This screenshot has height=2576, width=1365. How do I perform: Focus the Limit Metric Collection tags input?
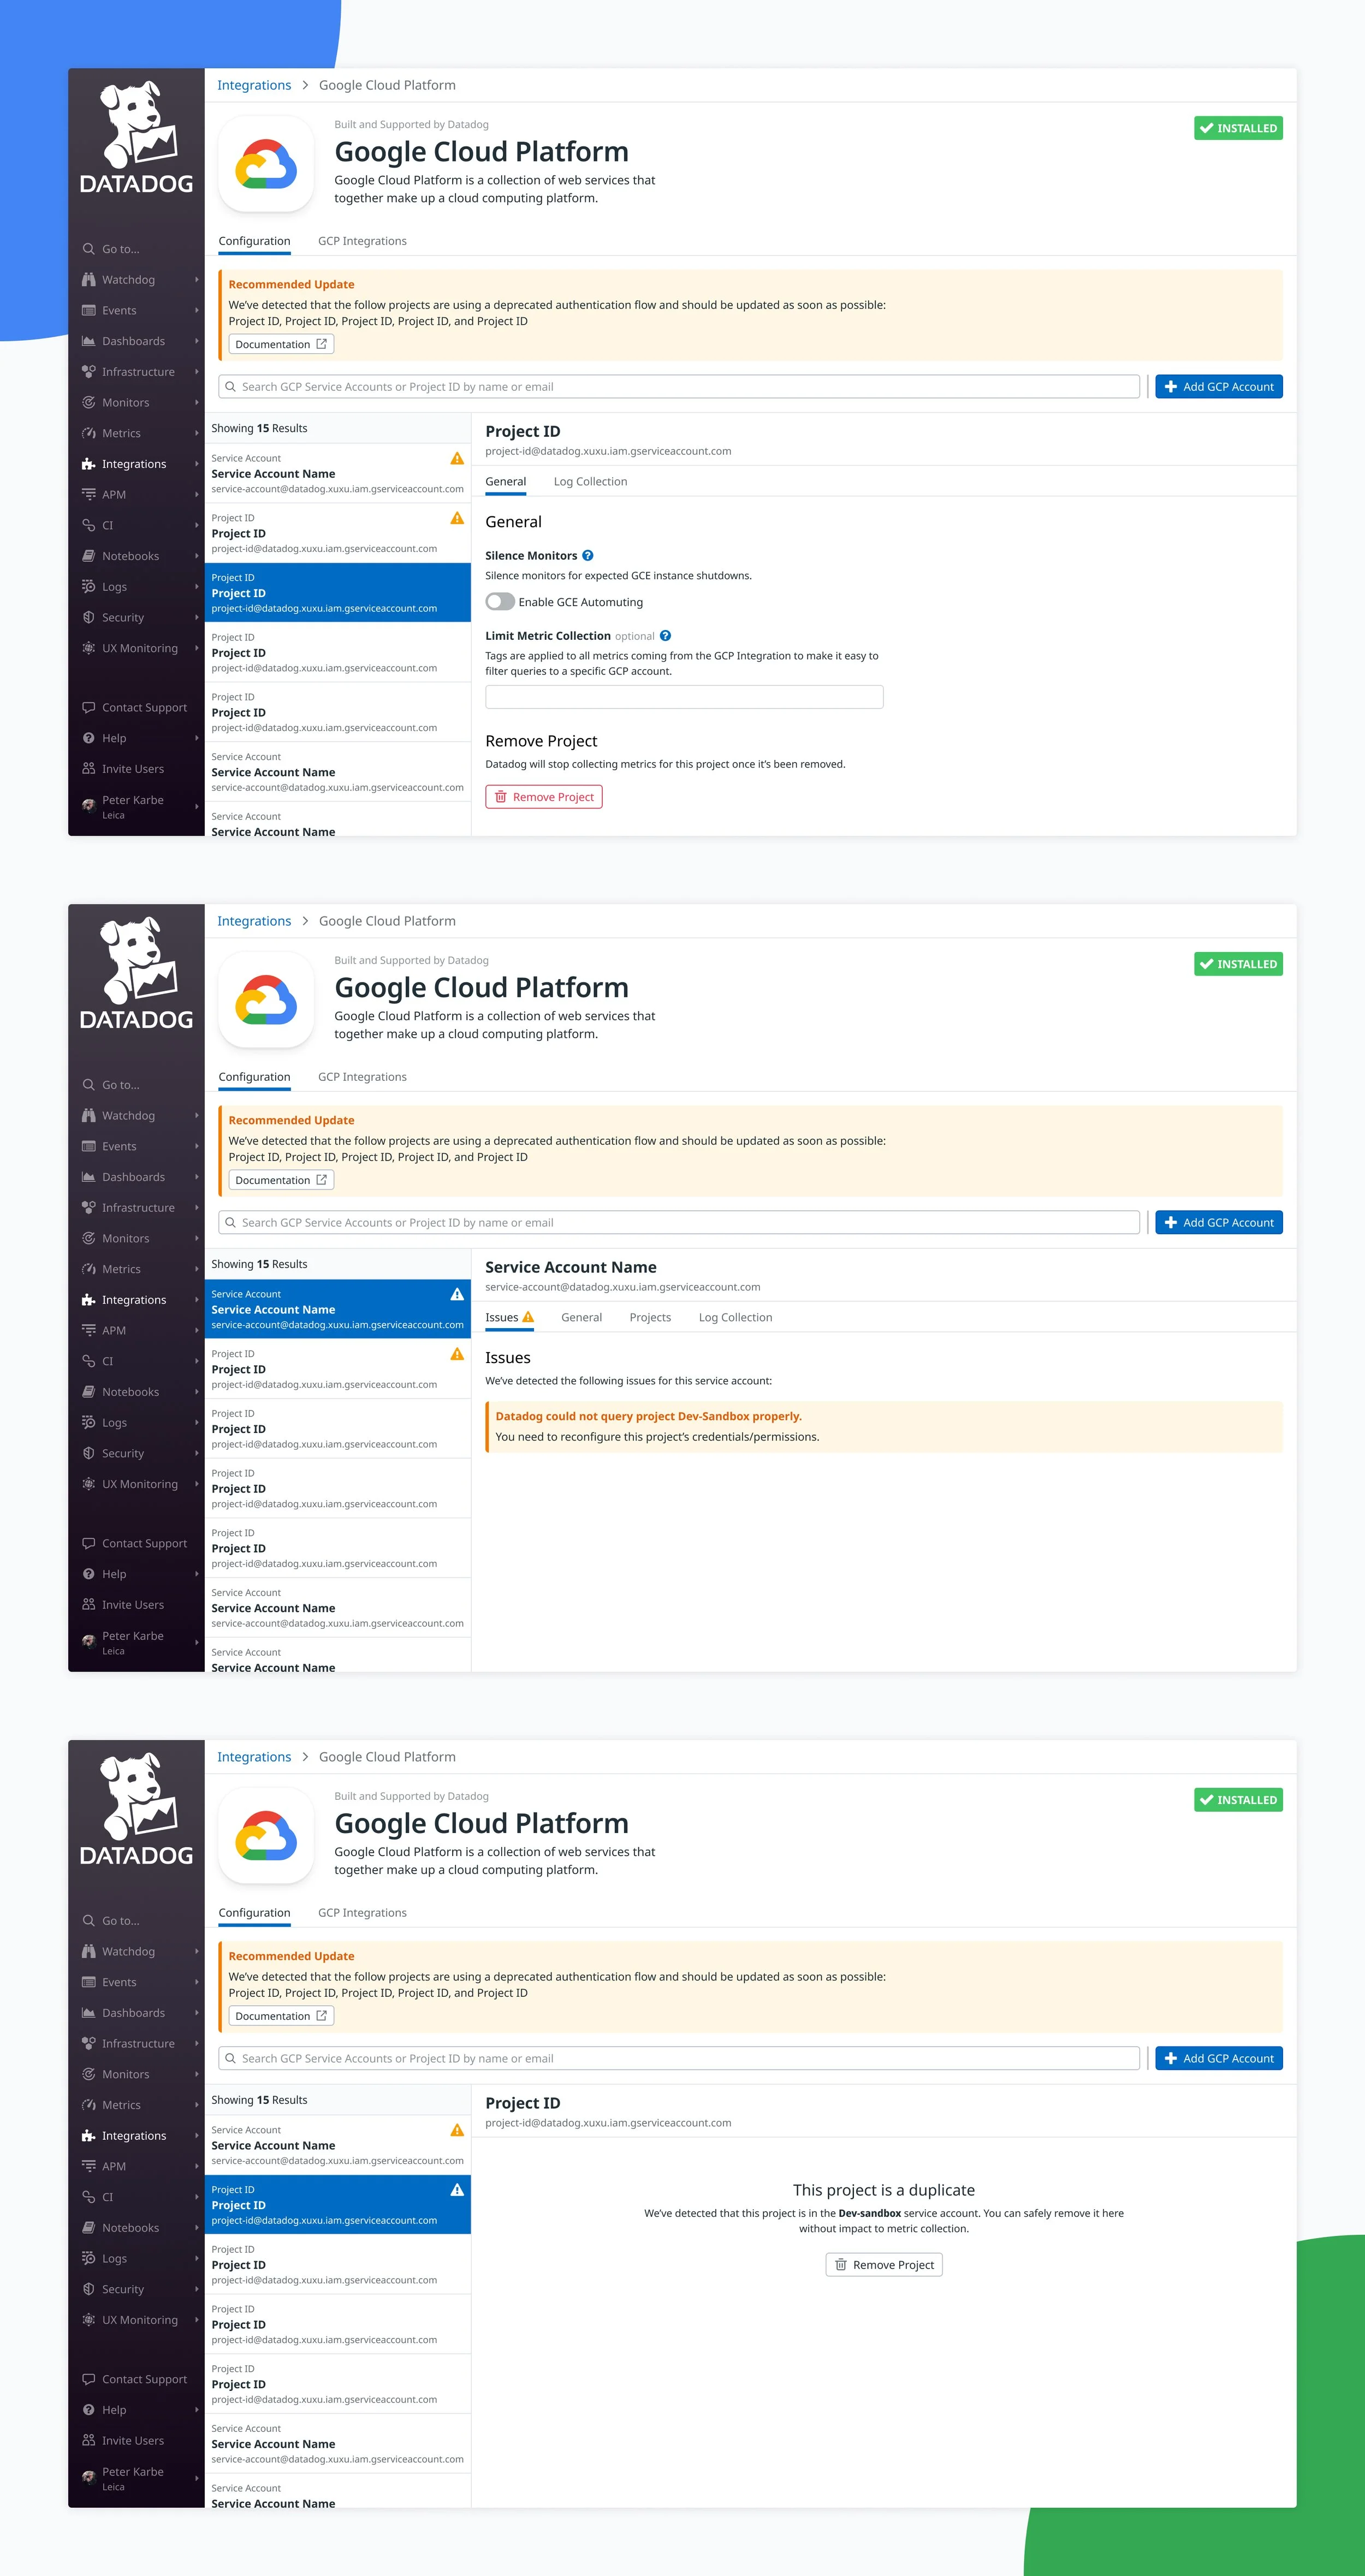click(x=684, y=697)
